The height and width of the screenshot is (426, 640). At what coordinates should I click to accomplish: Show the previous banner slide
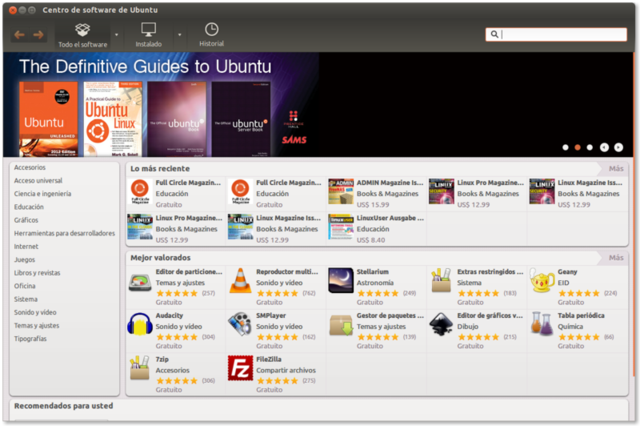[604, 147]
